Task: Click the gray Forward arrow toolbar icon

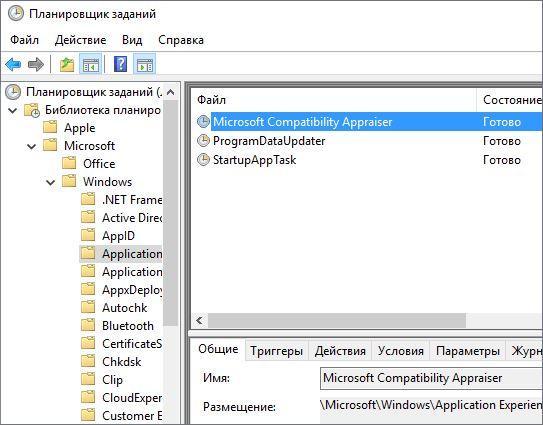Action: click(x=36, y=64)
